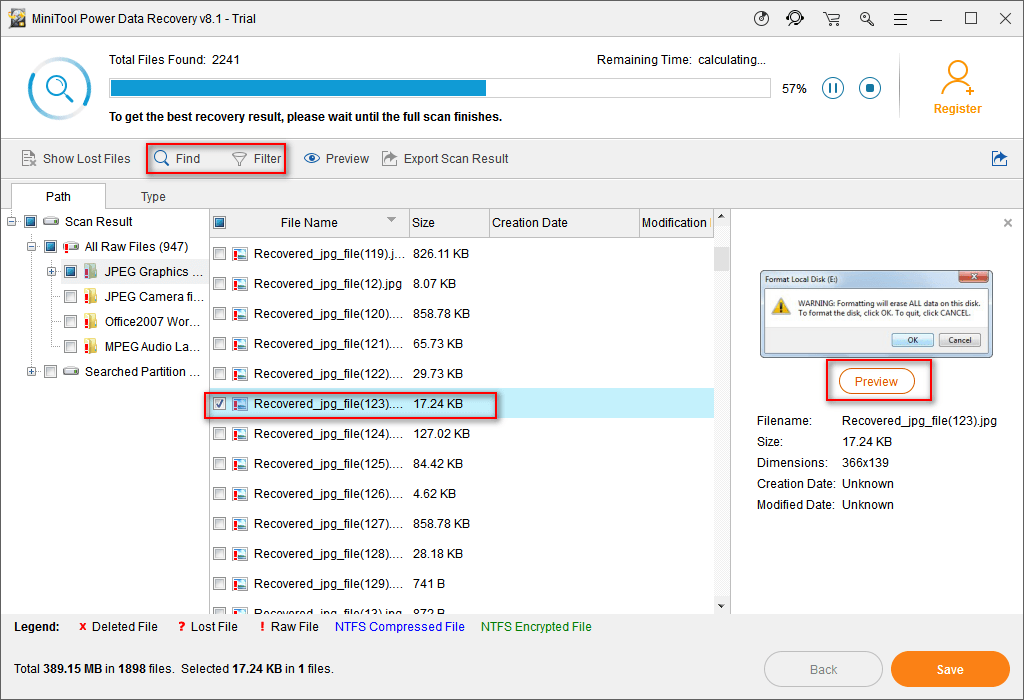Click the orange Preview button
The width and height of the screenshot is (1024, 700).
click(x=876, y=381)
